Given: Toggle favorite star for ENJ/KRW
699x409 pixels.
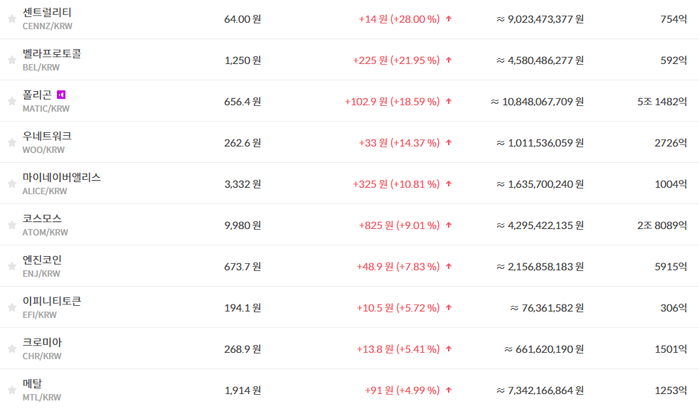Looking at the screenshot, I should (x=12, y=266).
